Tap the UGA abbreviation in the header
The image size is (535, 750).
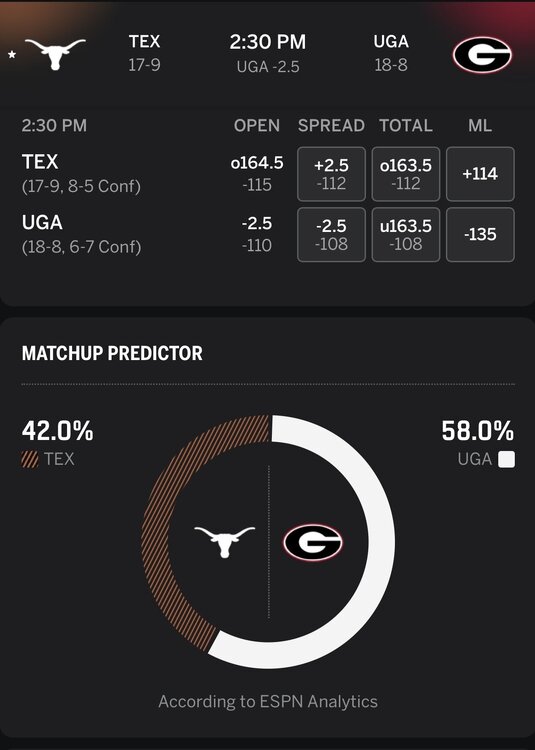pos(391,42)
